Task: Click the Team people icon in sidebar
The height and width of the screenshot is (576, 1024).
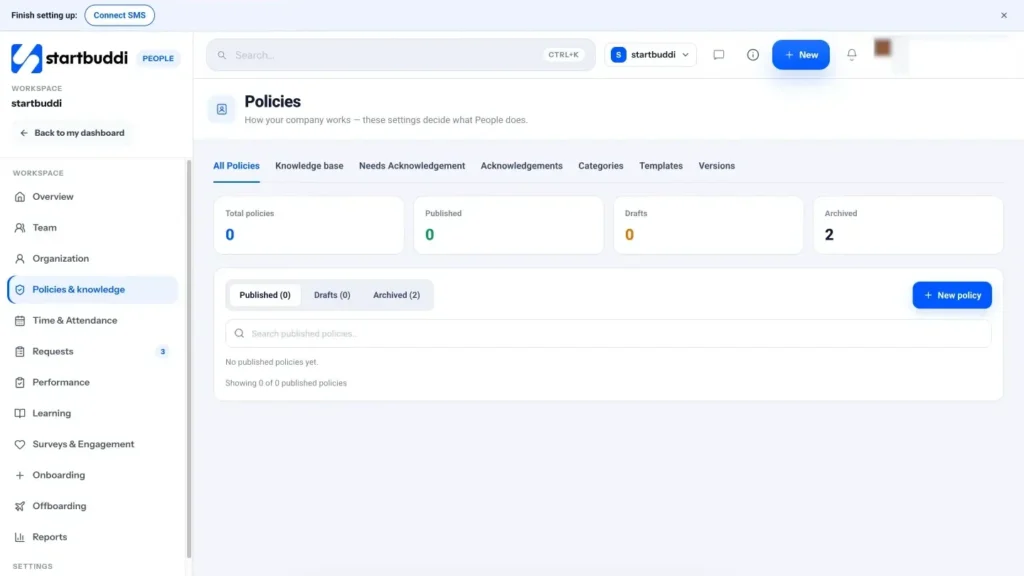Action: pyautogui.click(x=20, y=228)
